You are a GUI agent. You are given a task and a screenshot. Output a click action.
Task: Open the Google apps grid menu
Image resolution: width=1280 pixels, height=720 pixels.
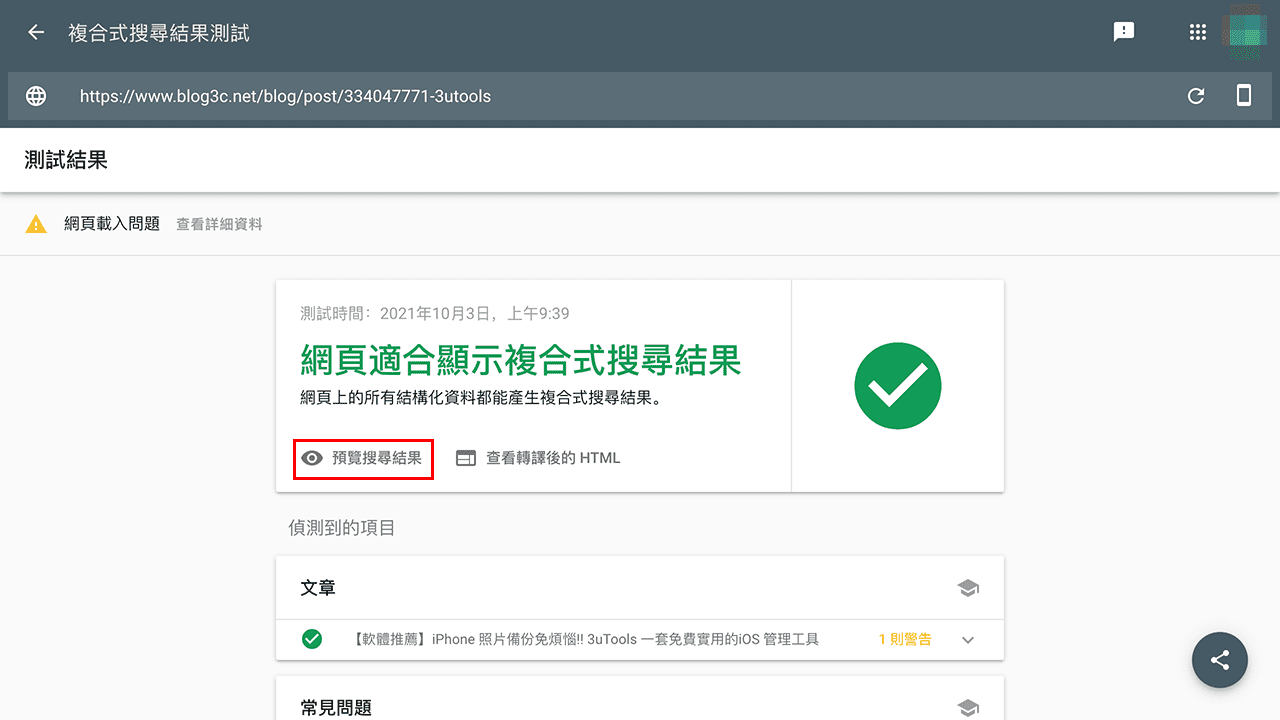[1197, 31]
